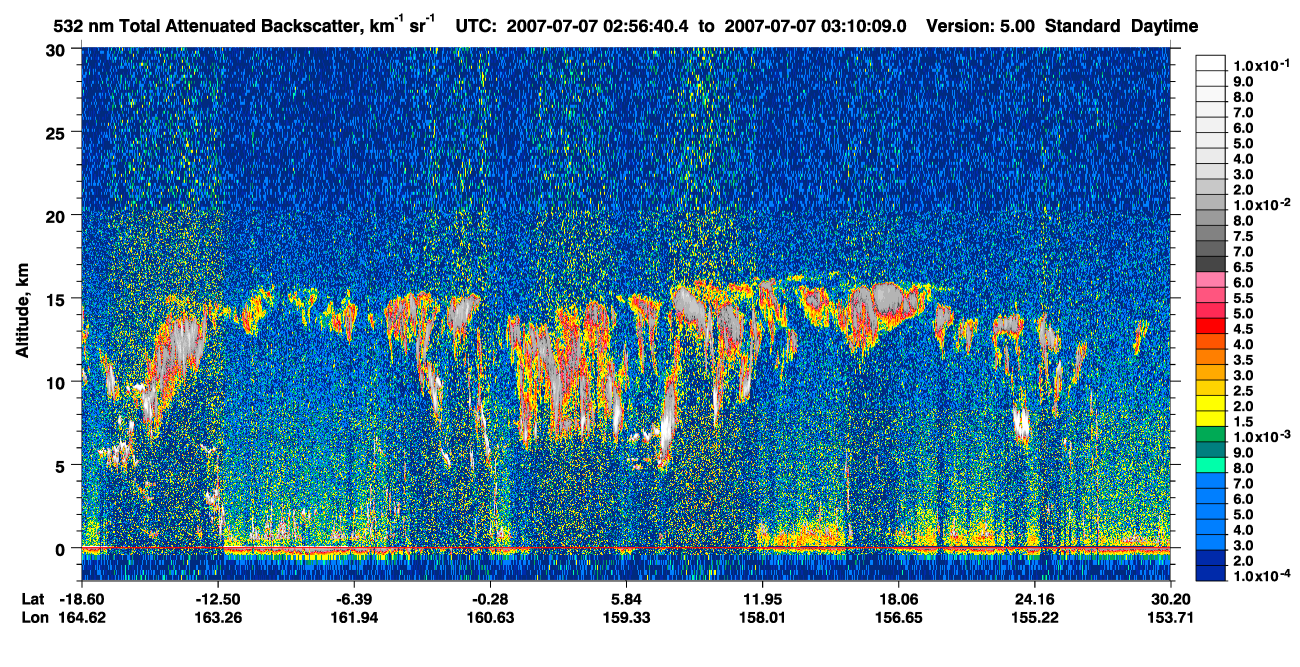Click the colorbar label '1.0x10-1'
1300x667 pixels.
click(x=1262, y=65)
